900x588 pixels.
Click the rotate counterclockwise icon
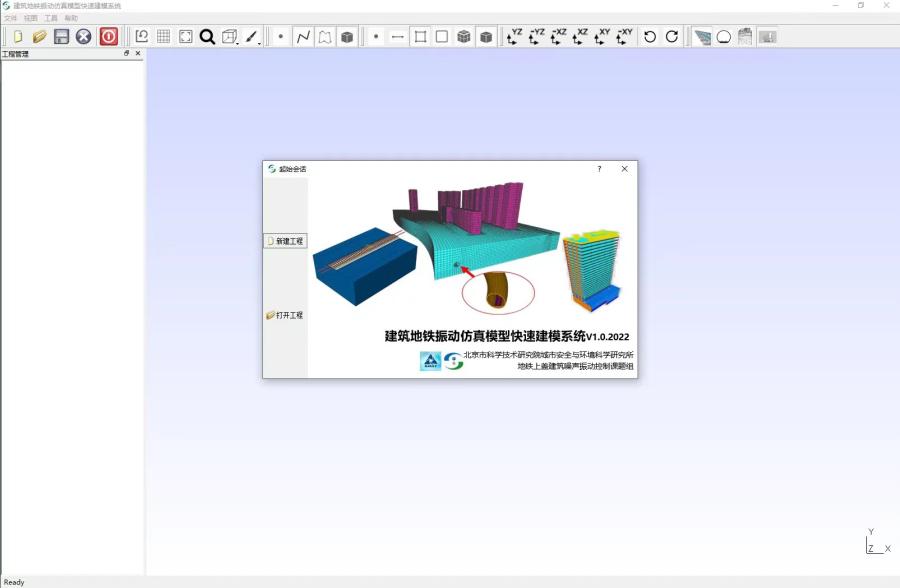pos(650,37)
